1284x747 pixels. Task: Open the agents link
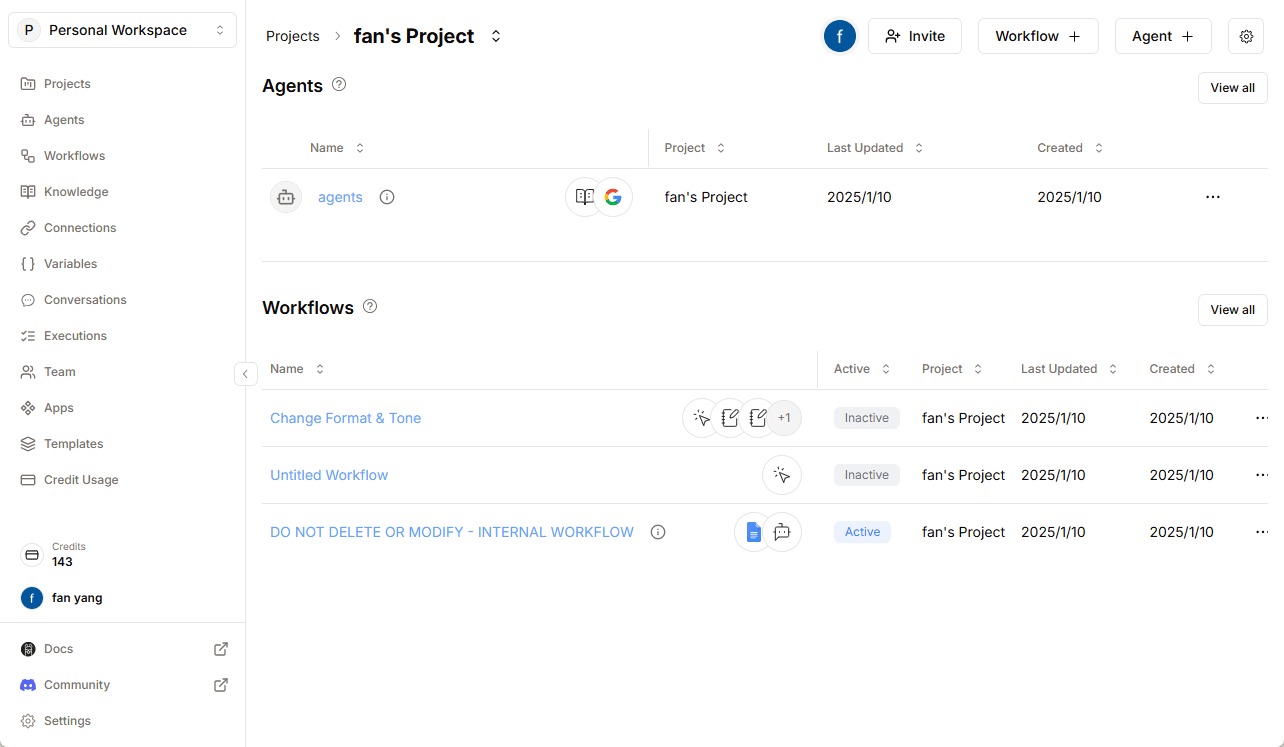340,197
